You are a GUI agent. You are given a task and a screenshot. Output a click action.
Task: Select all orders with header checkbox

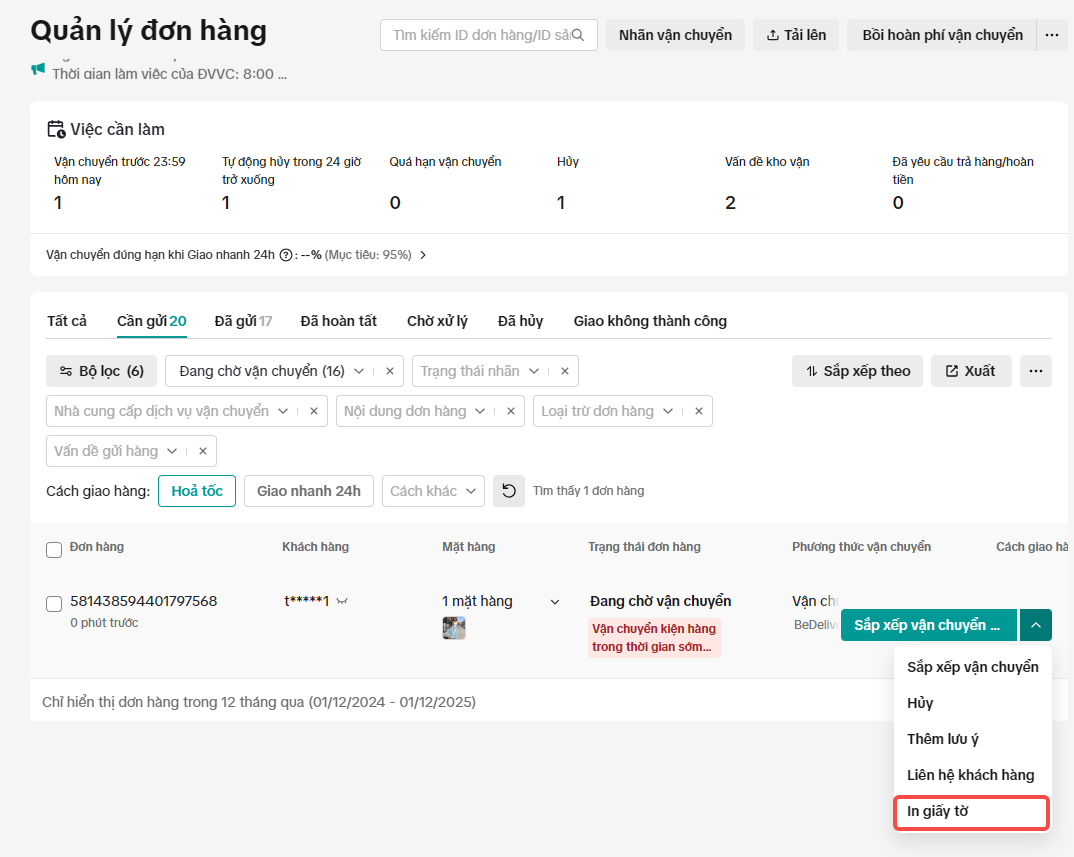[54, 549]
